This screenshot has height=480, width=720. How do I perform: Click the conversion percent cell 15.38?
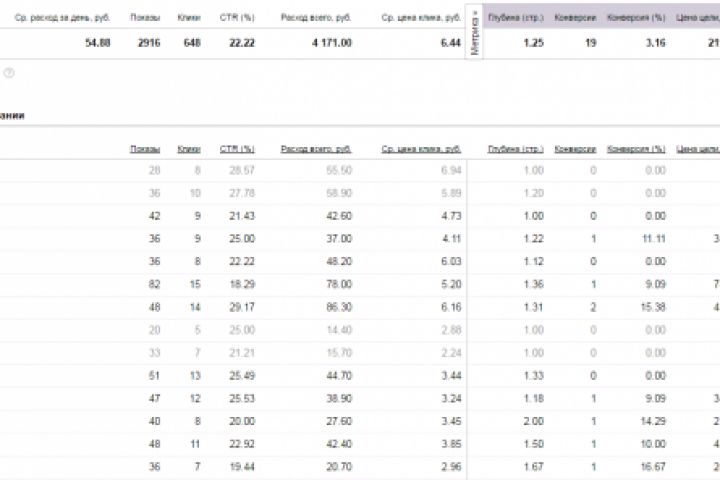(x=653, y=307)
